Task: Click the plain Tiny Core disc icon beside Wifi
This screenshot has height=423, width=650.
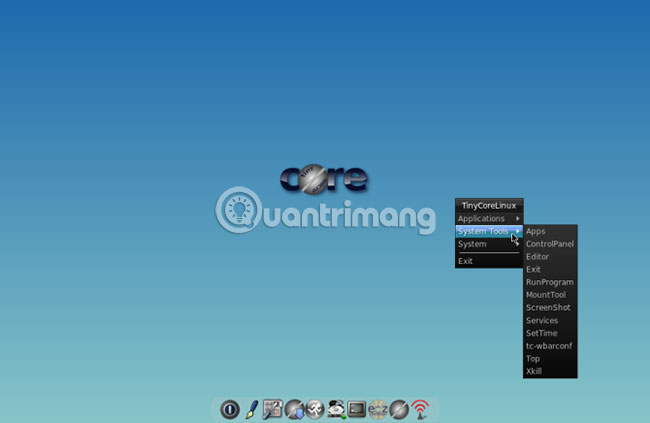Action: pyautogui.click(x=399, y=409)
